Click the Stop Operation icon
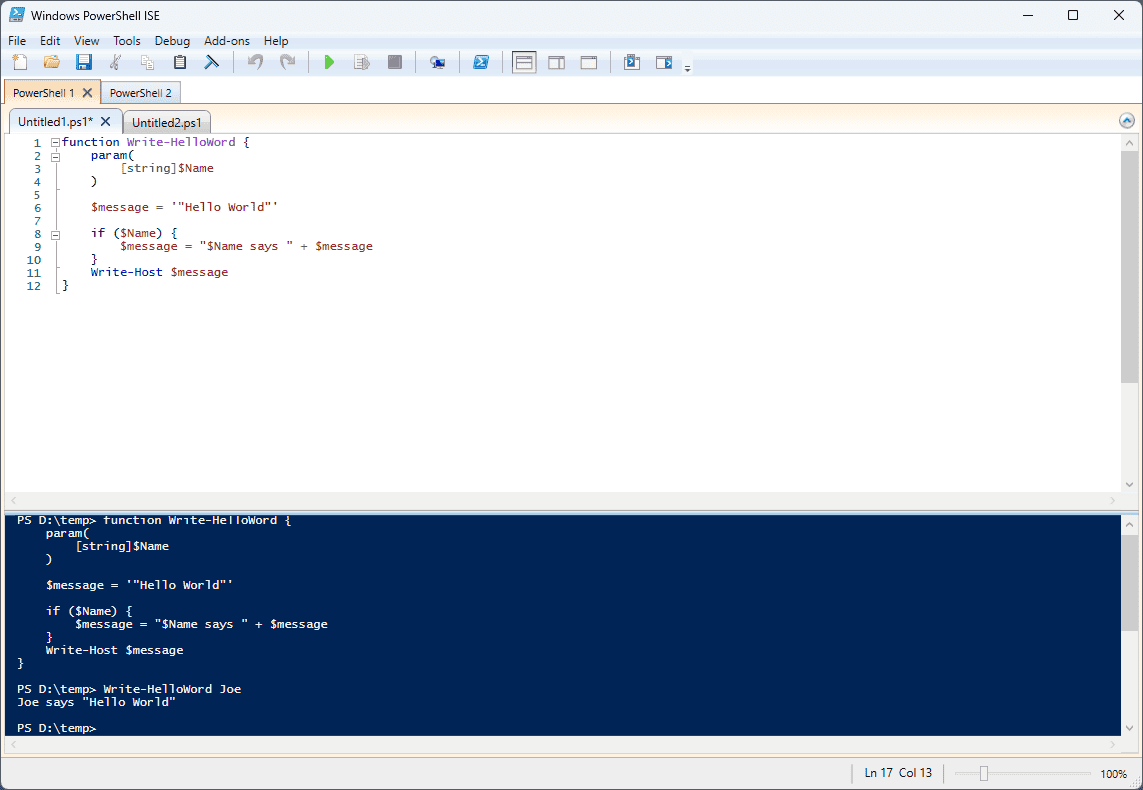 click(394, 62)
